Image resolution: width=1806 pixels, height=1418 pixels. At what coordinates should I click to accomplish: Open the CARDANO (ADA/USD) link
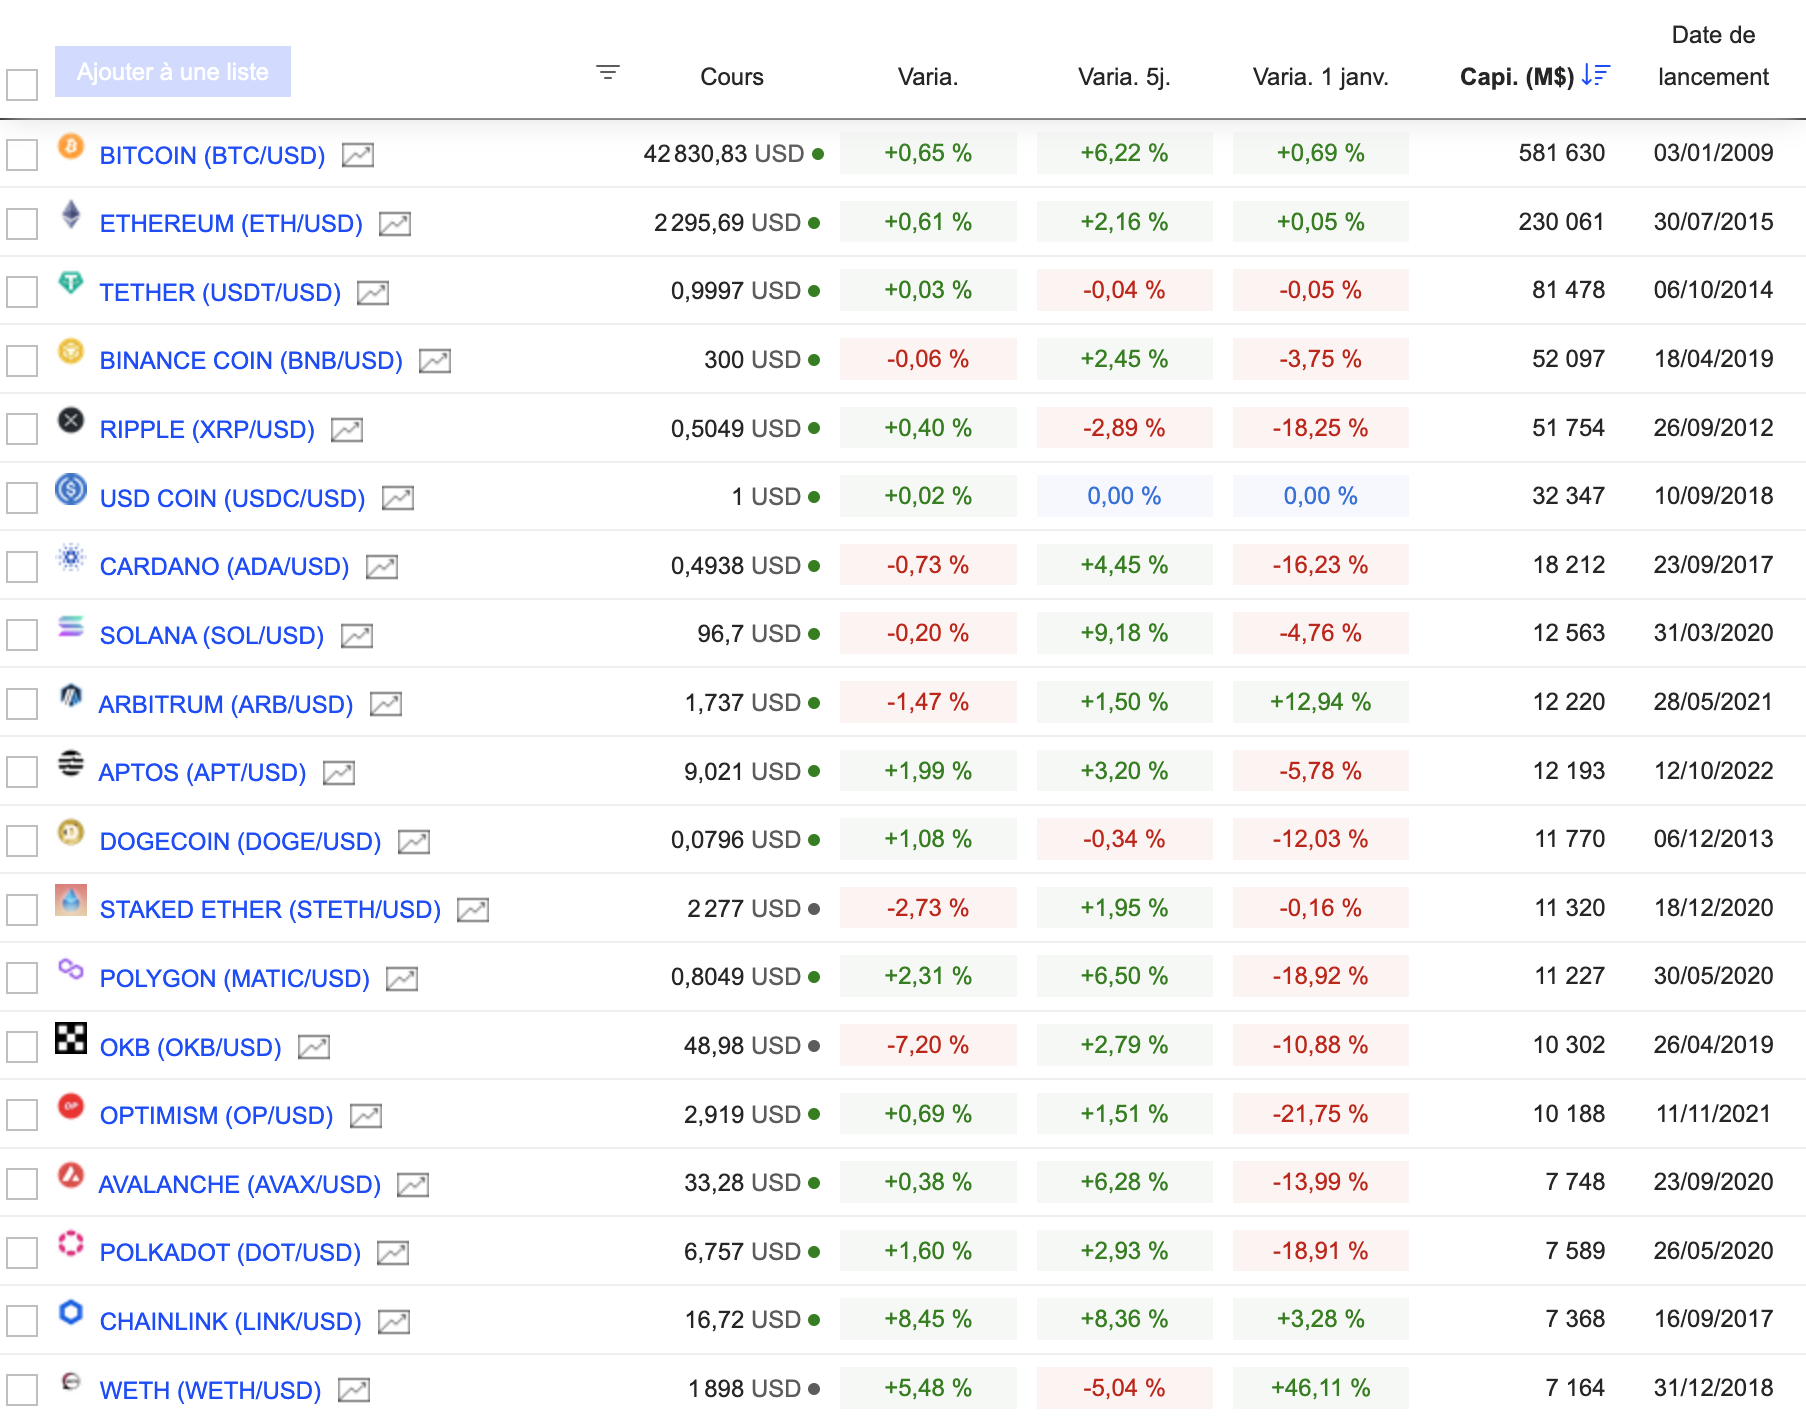(225, 567)
